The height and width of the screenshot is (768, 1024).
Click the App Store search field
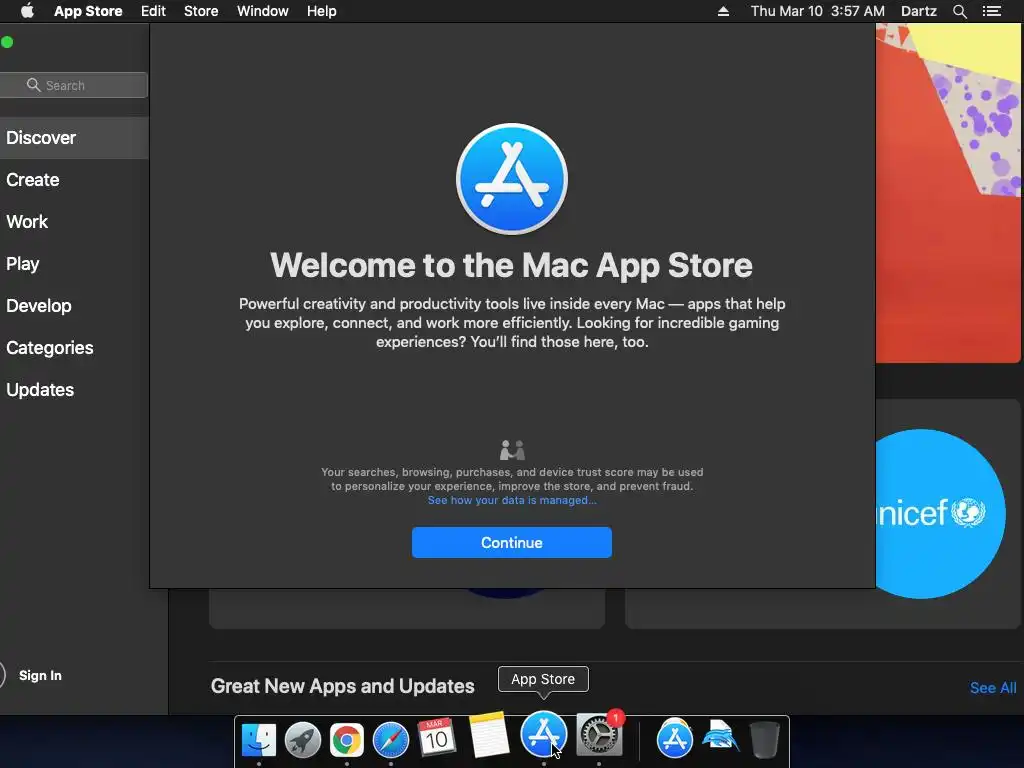(73, 85)
